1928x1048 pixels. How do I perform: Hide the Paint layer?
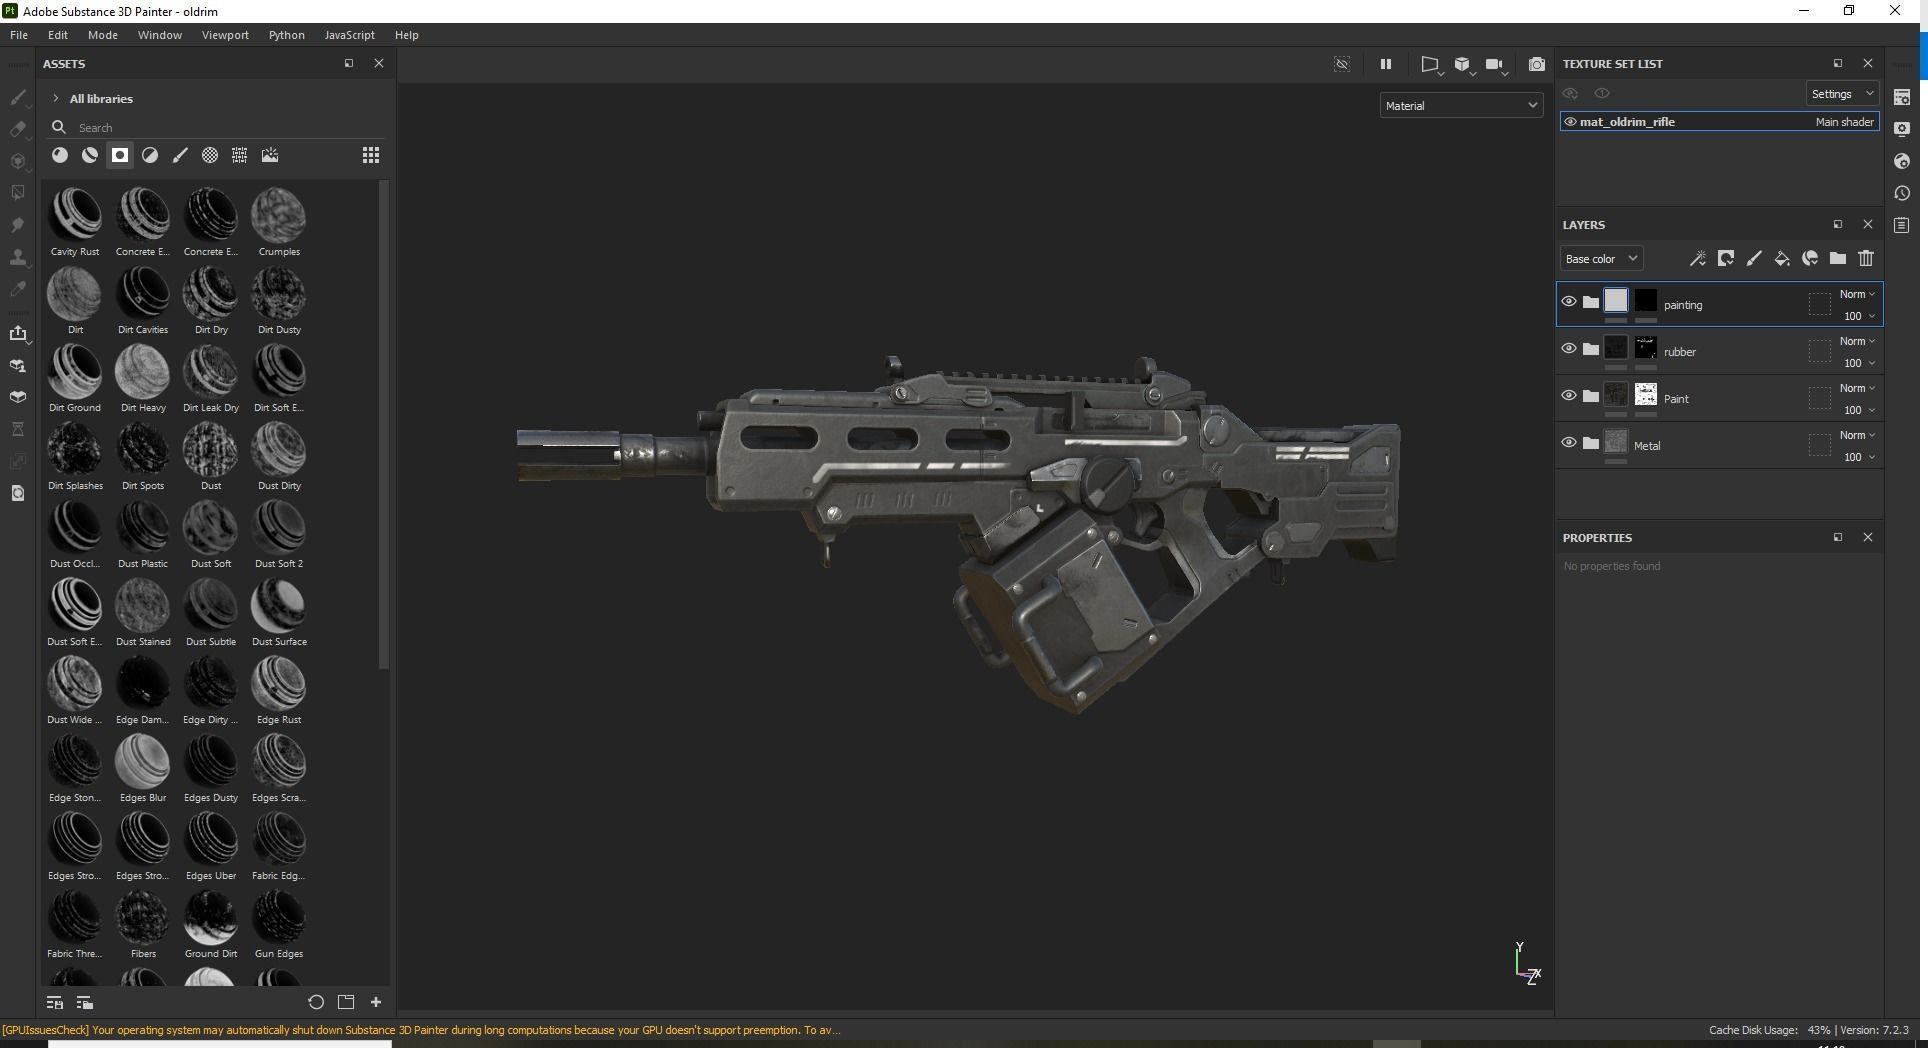click(1569, 396)
